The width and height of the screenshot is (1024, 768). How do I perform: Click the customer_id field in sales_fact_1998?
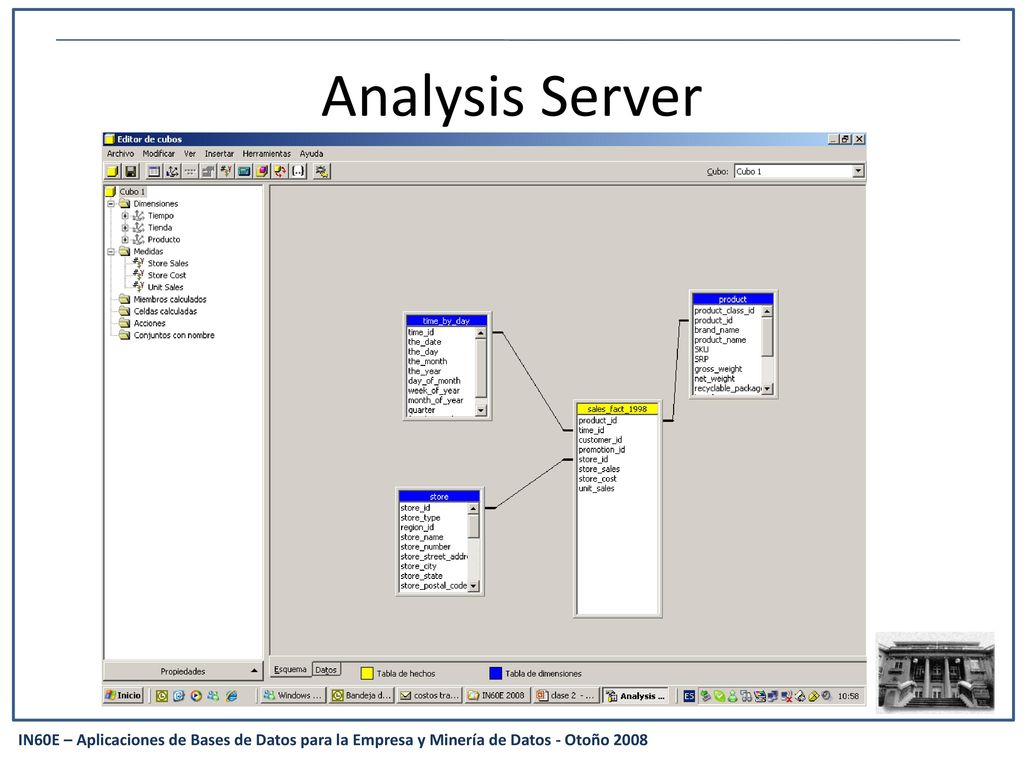(600, 440)
